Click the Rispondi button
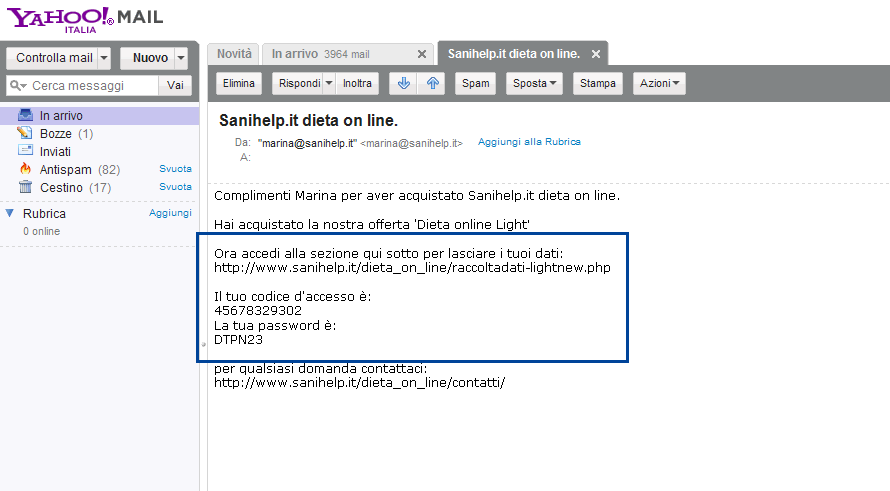The width and height of the screenshot is (890, 491). point(298,83)
